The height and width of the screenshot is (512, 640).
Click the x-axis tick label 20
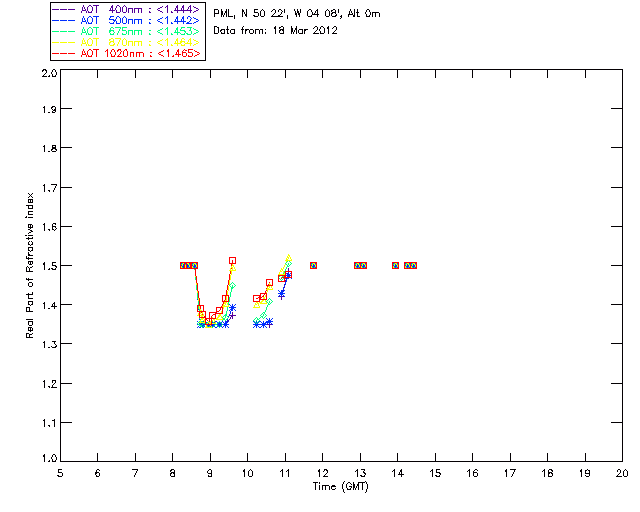622,473
